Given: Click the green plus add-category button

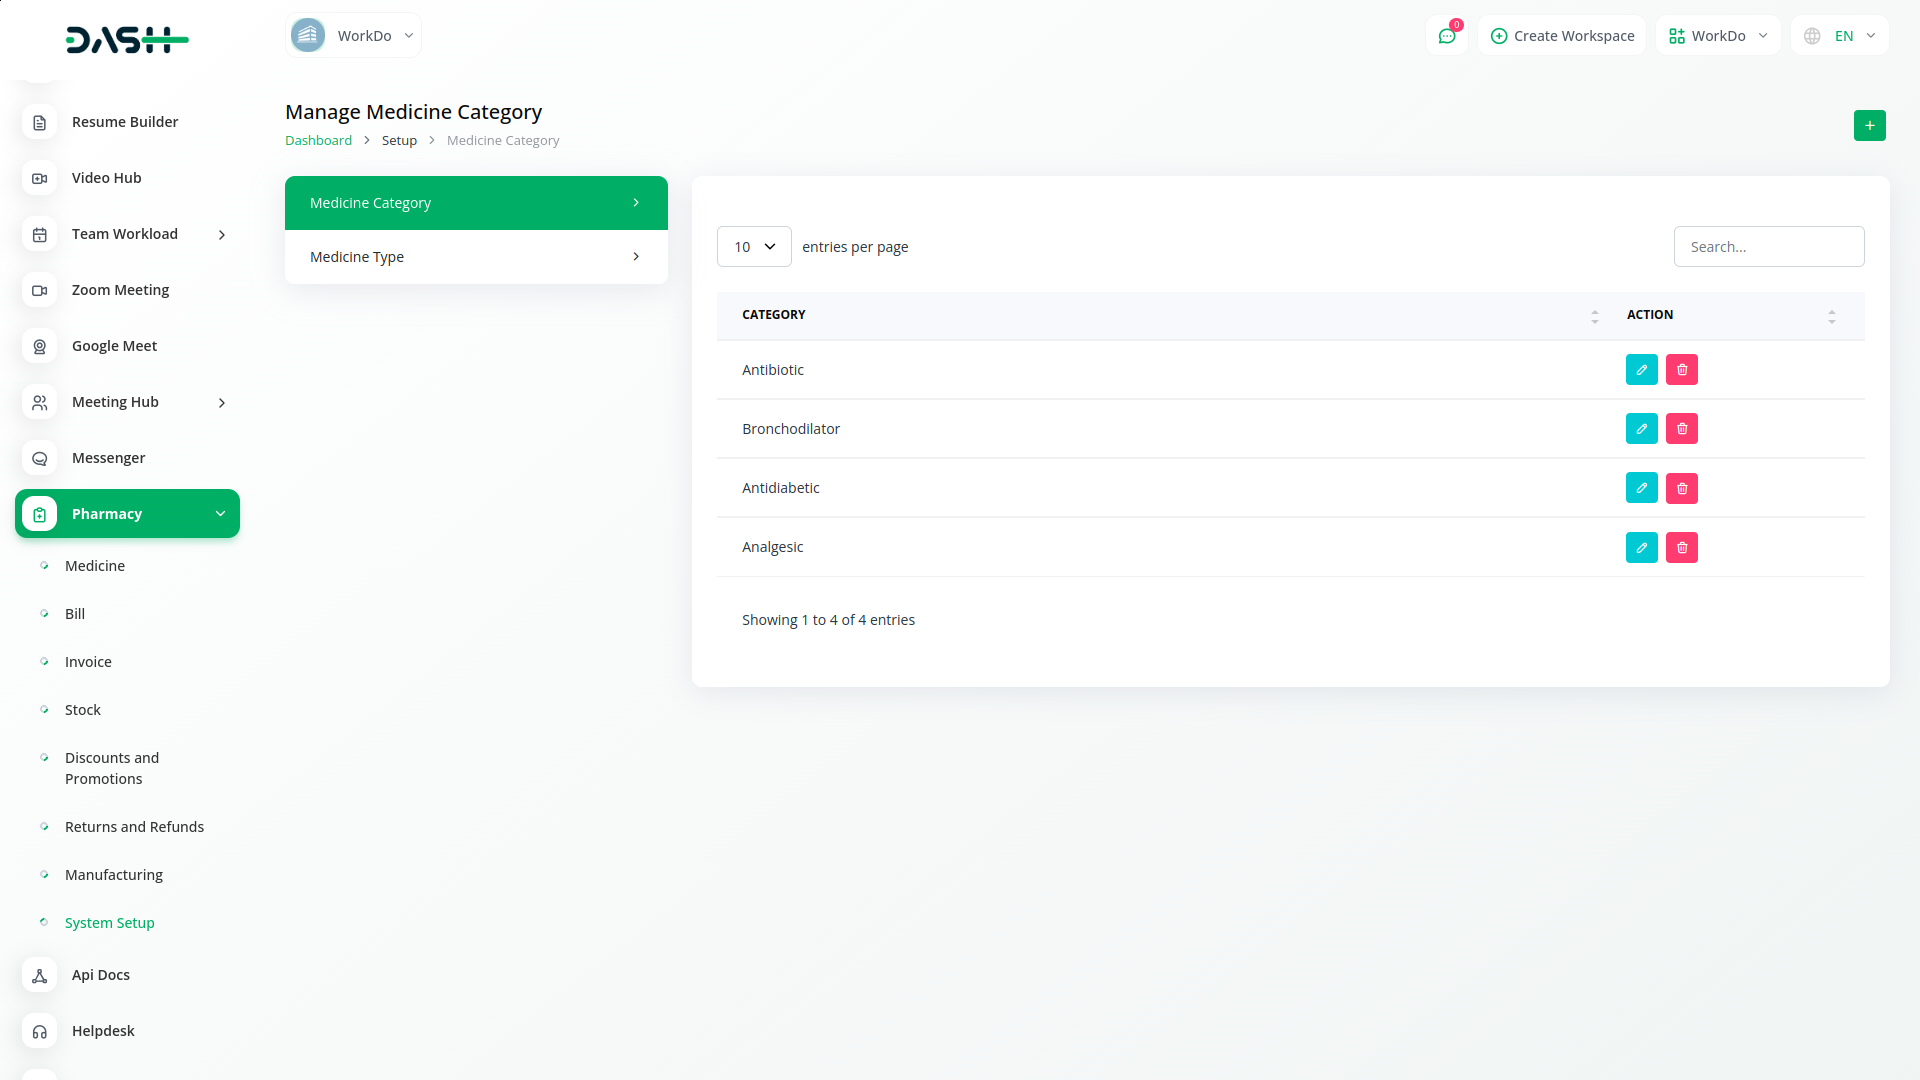Looking at the screenshot, I should (x=1869, y=125).
